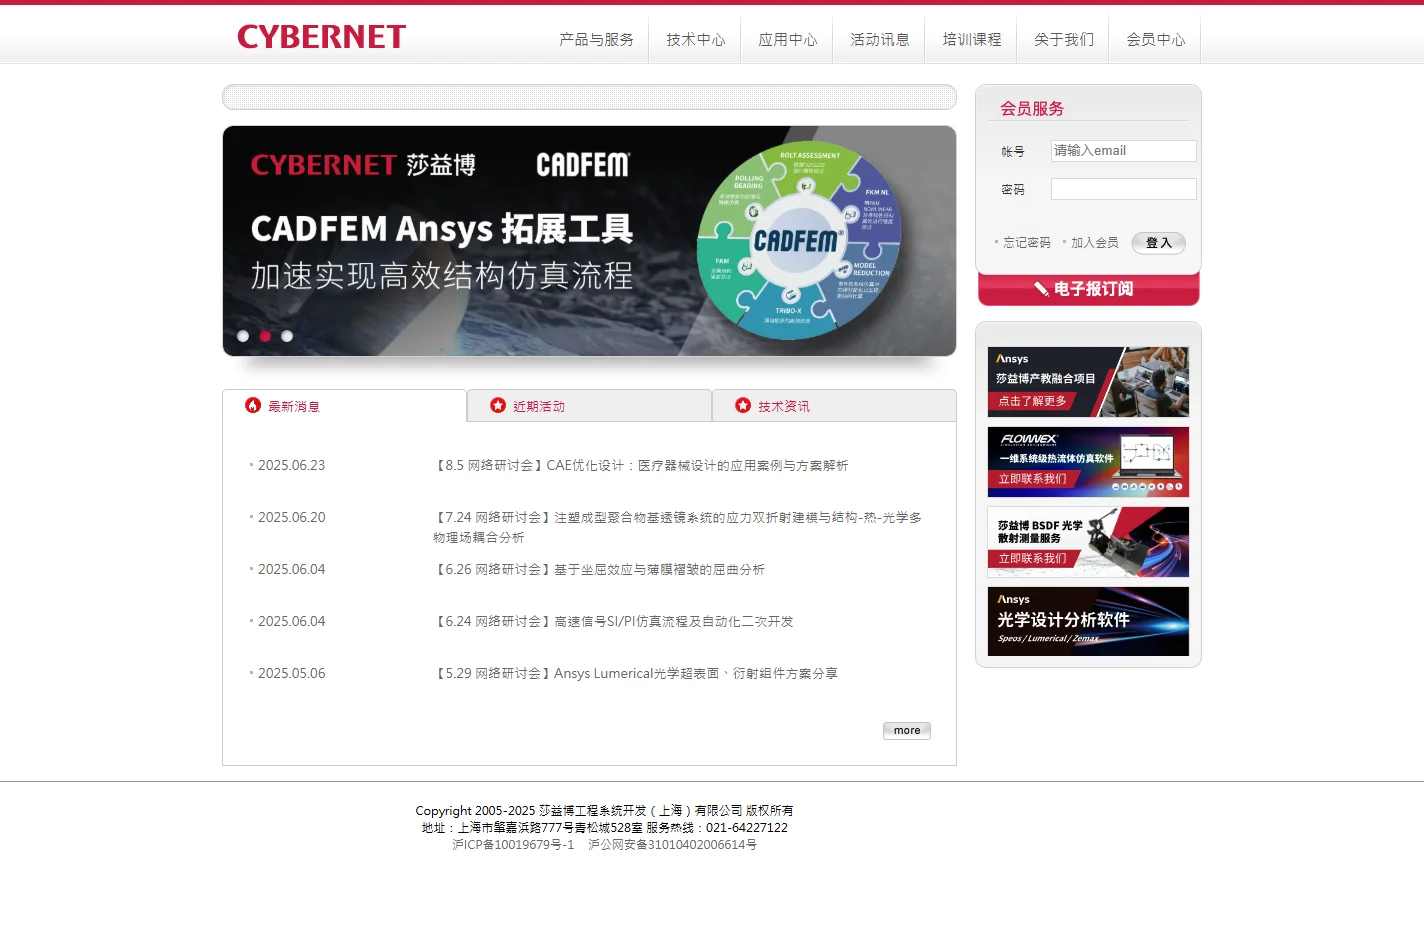Viewport: 1424px width, 933px height.
Task: Click the 沪公网安备31010402006614号 footer link
Action: tap(672, 845)
